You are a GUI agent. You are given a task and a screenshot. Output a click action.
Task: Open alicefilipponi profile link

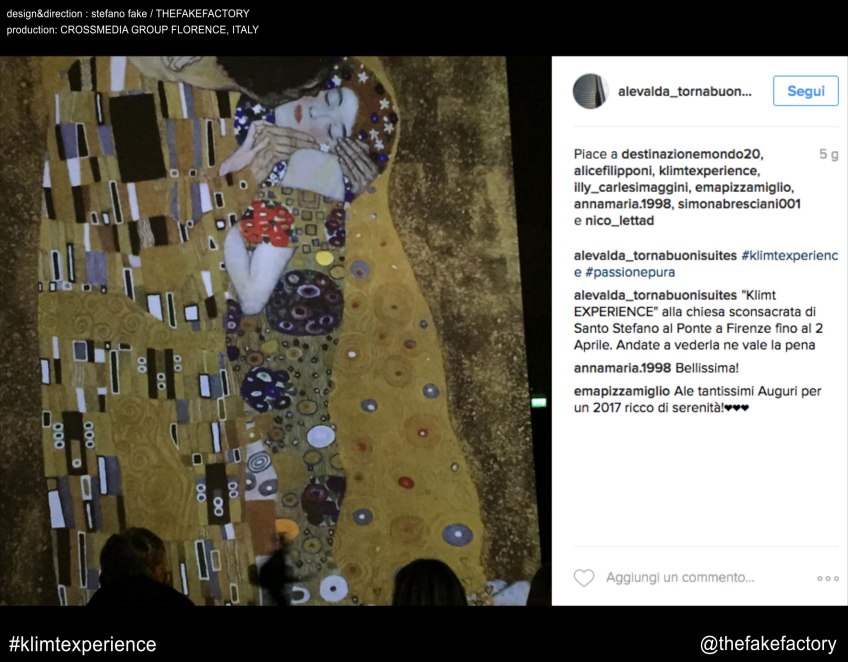pyautogui.click(x=613, y=171)
